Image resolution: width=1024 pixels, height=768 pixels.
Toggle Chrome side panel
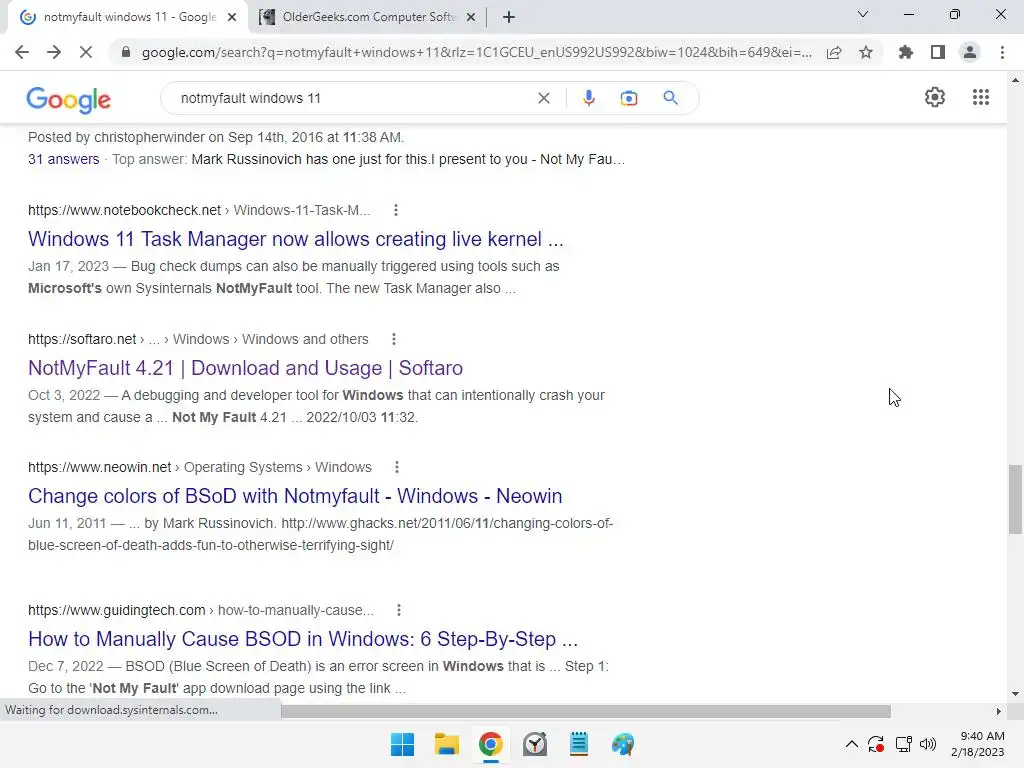tap(938, 52)
